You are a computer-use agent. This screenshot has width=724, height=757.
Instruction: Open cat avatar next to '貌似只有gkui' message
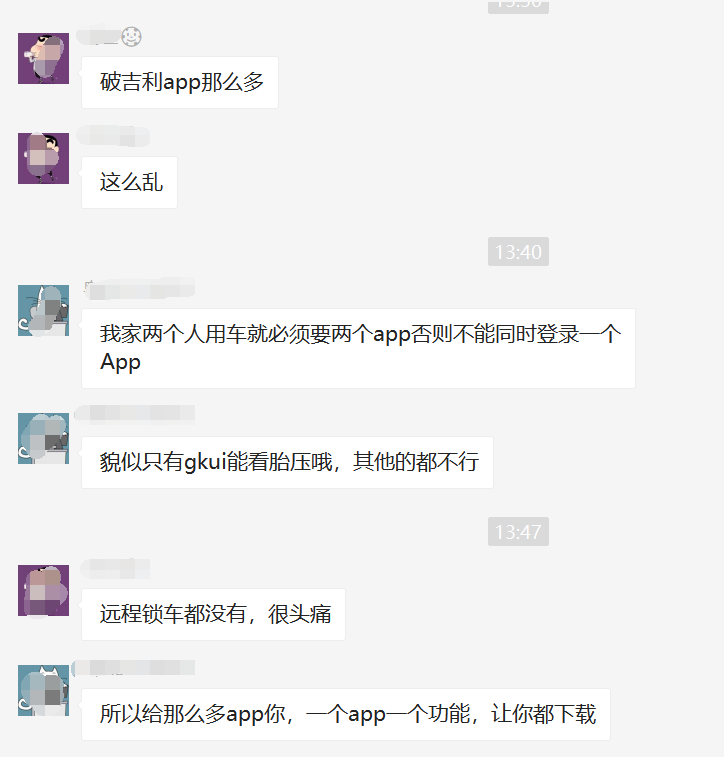point(43,438)
